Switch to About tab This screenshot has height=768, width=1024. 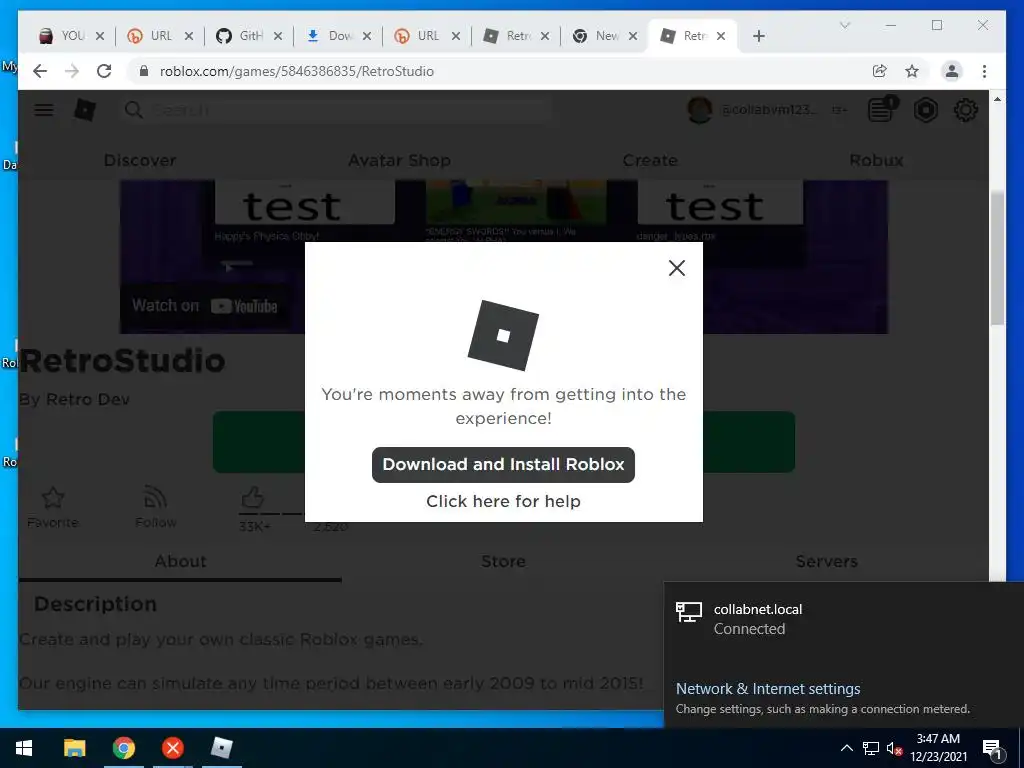pos(180,562)
